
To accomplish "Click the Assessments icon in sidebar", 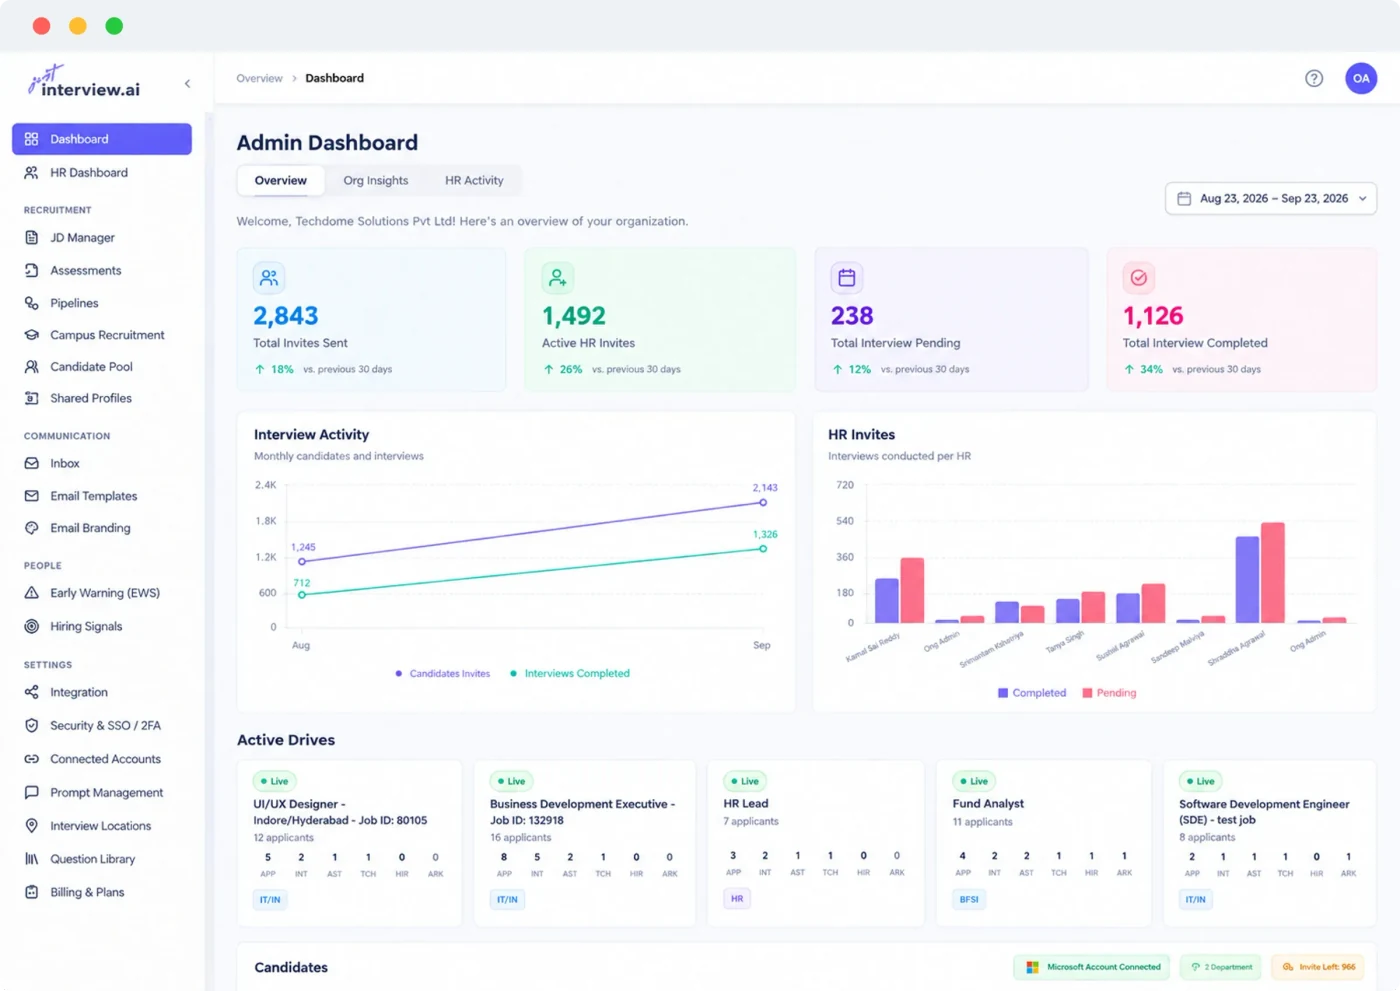I will pyautogui.click(x=32, y=271).
